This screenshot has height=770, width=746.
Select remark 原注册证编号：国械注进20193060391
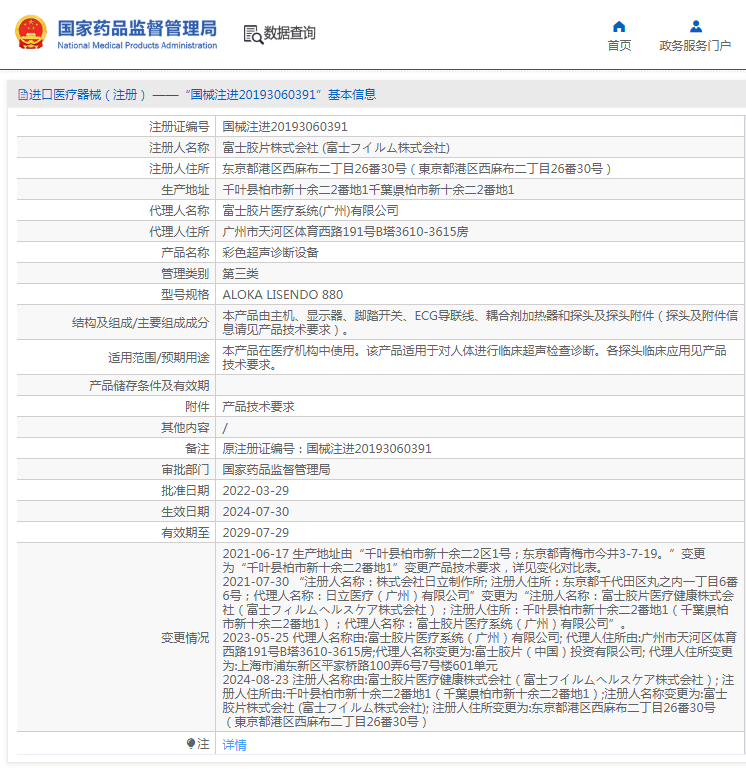pyautogui.click(x=327, y=449)
